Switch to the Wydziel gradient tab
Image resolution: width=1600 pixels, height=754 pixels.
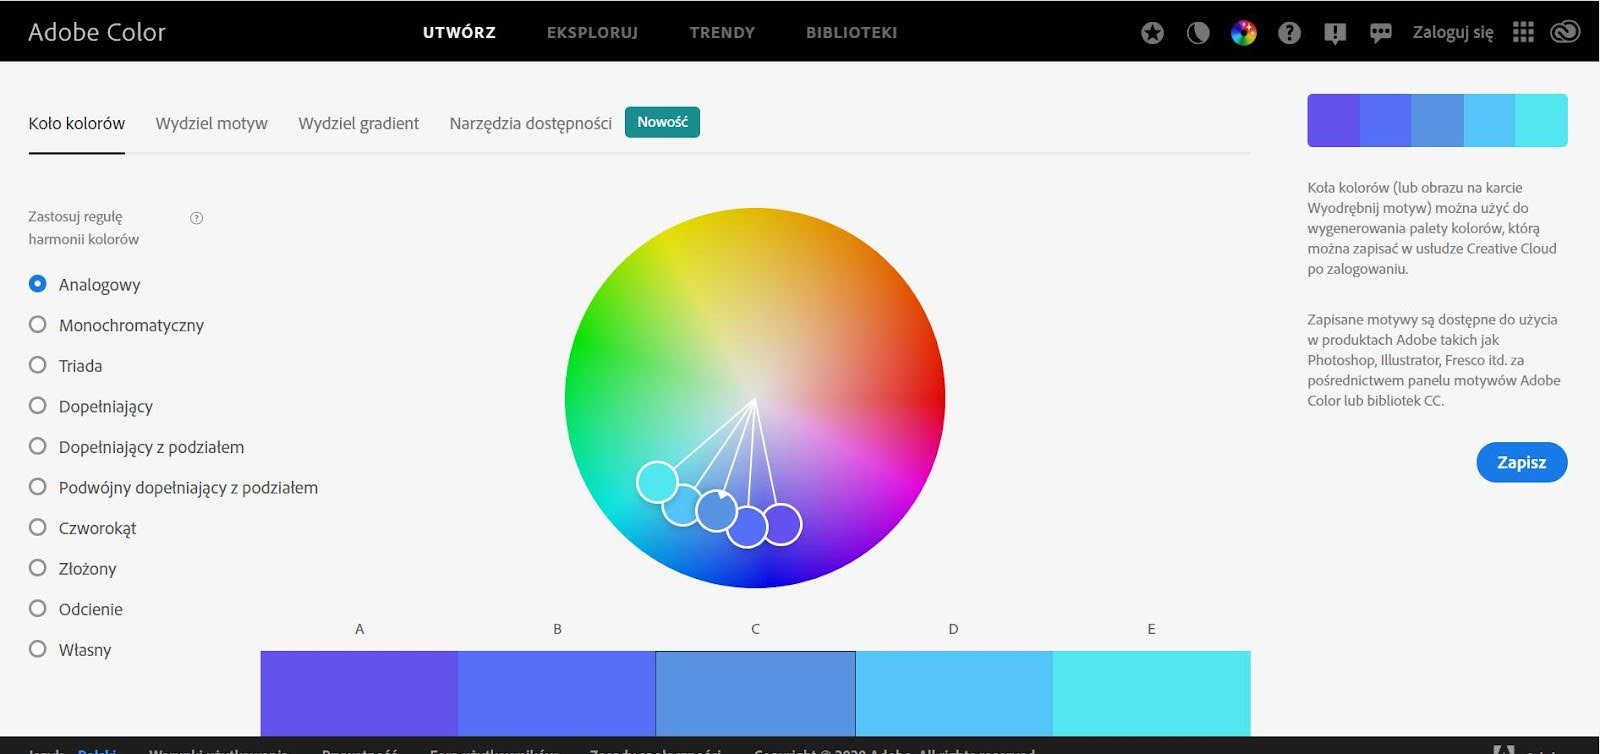click(x=358, y=124)
